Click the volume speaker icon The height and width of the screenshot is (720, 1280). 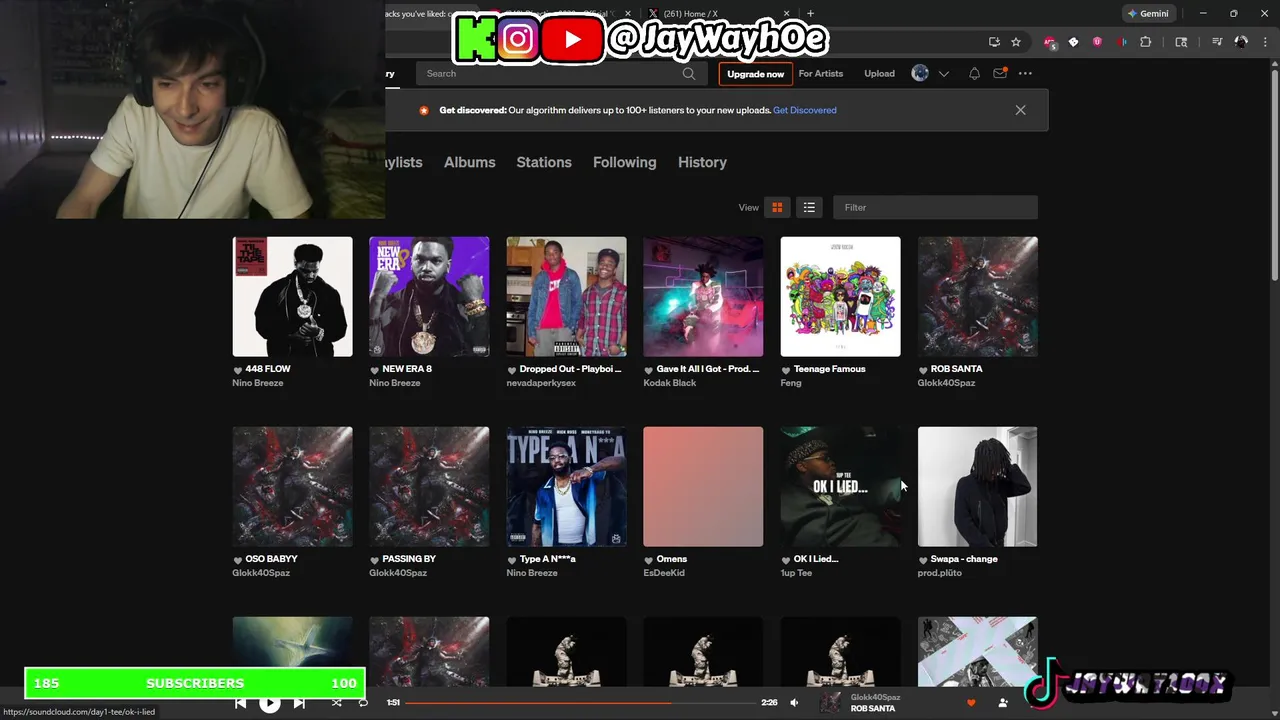point(794,703)
